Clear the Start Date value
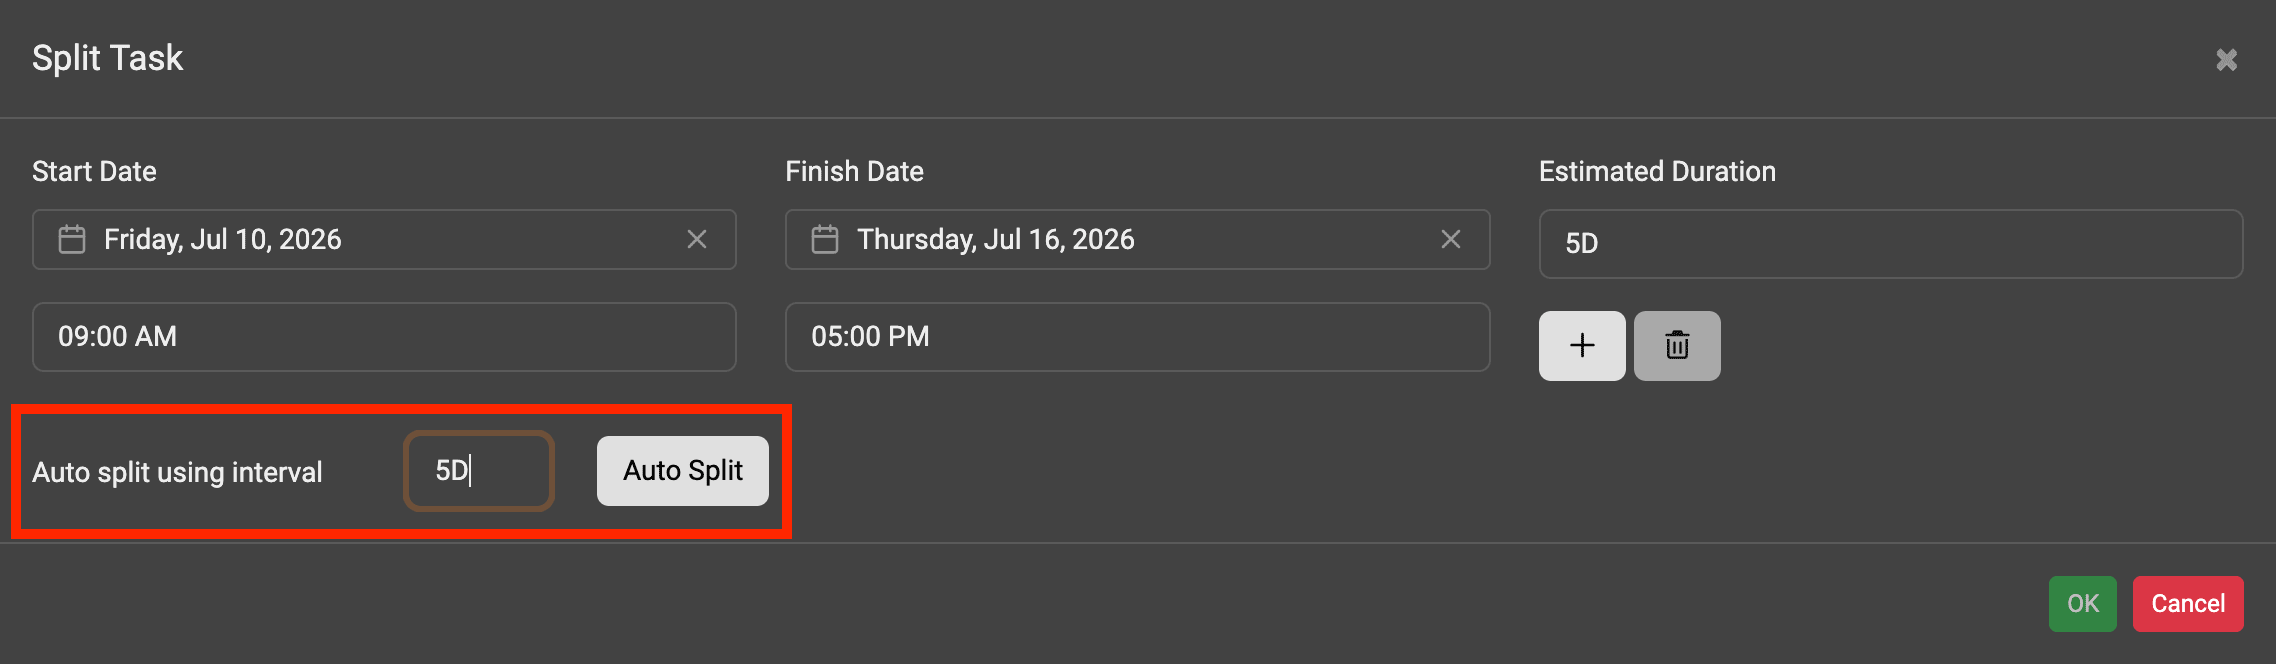 (697, 240)
